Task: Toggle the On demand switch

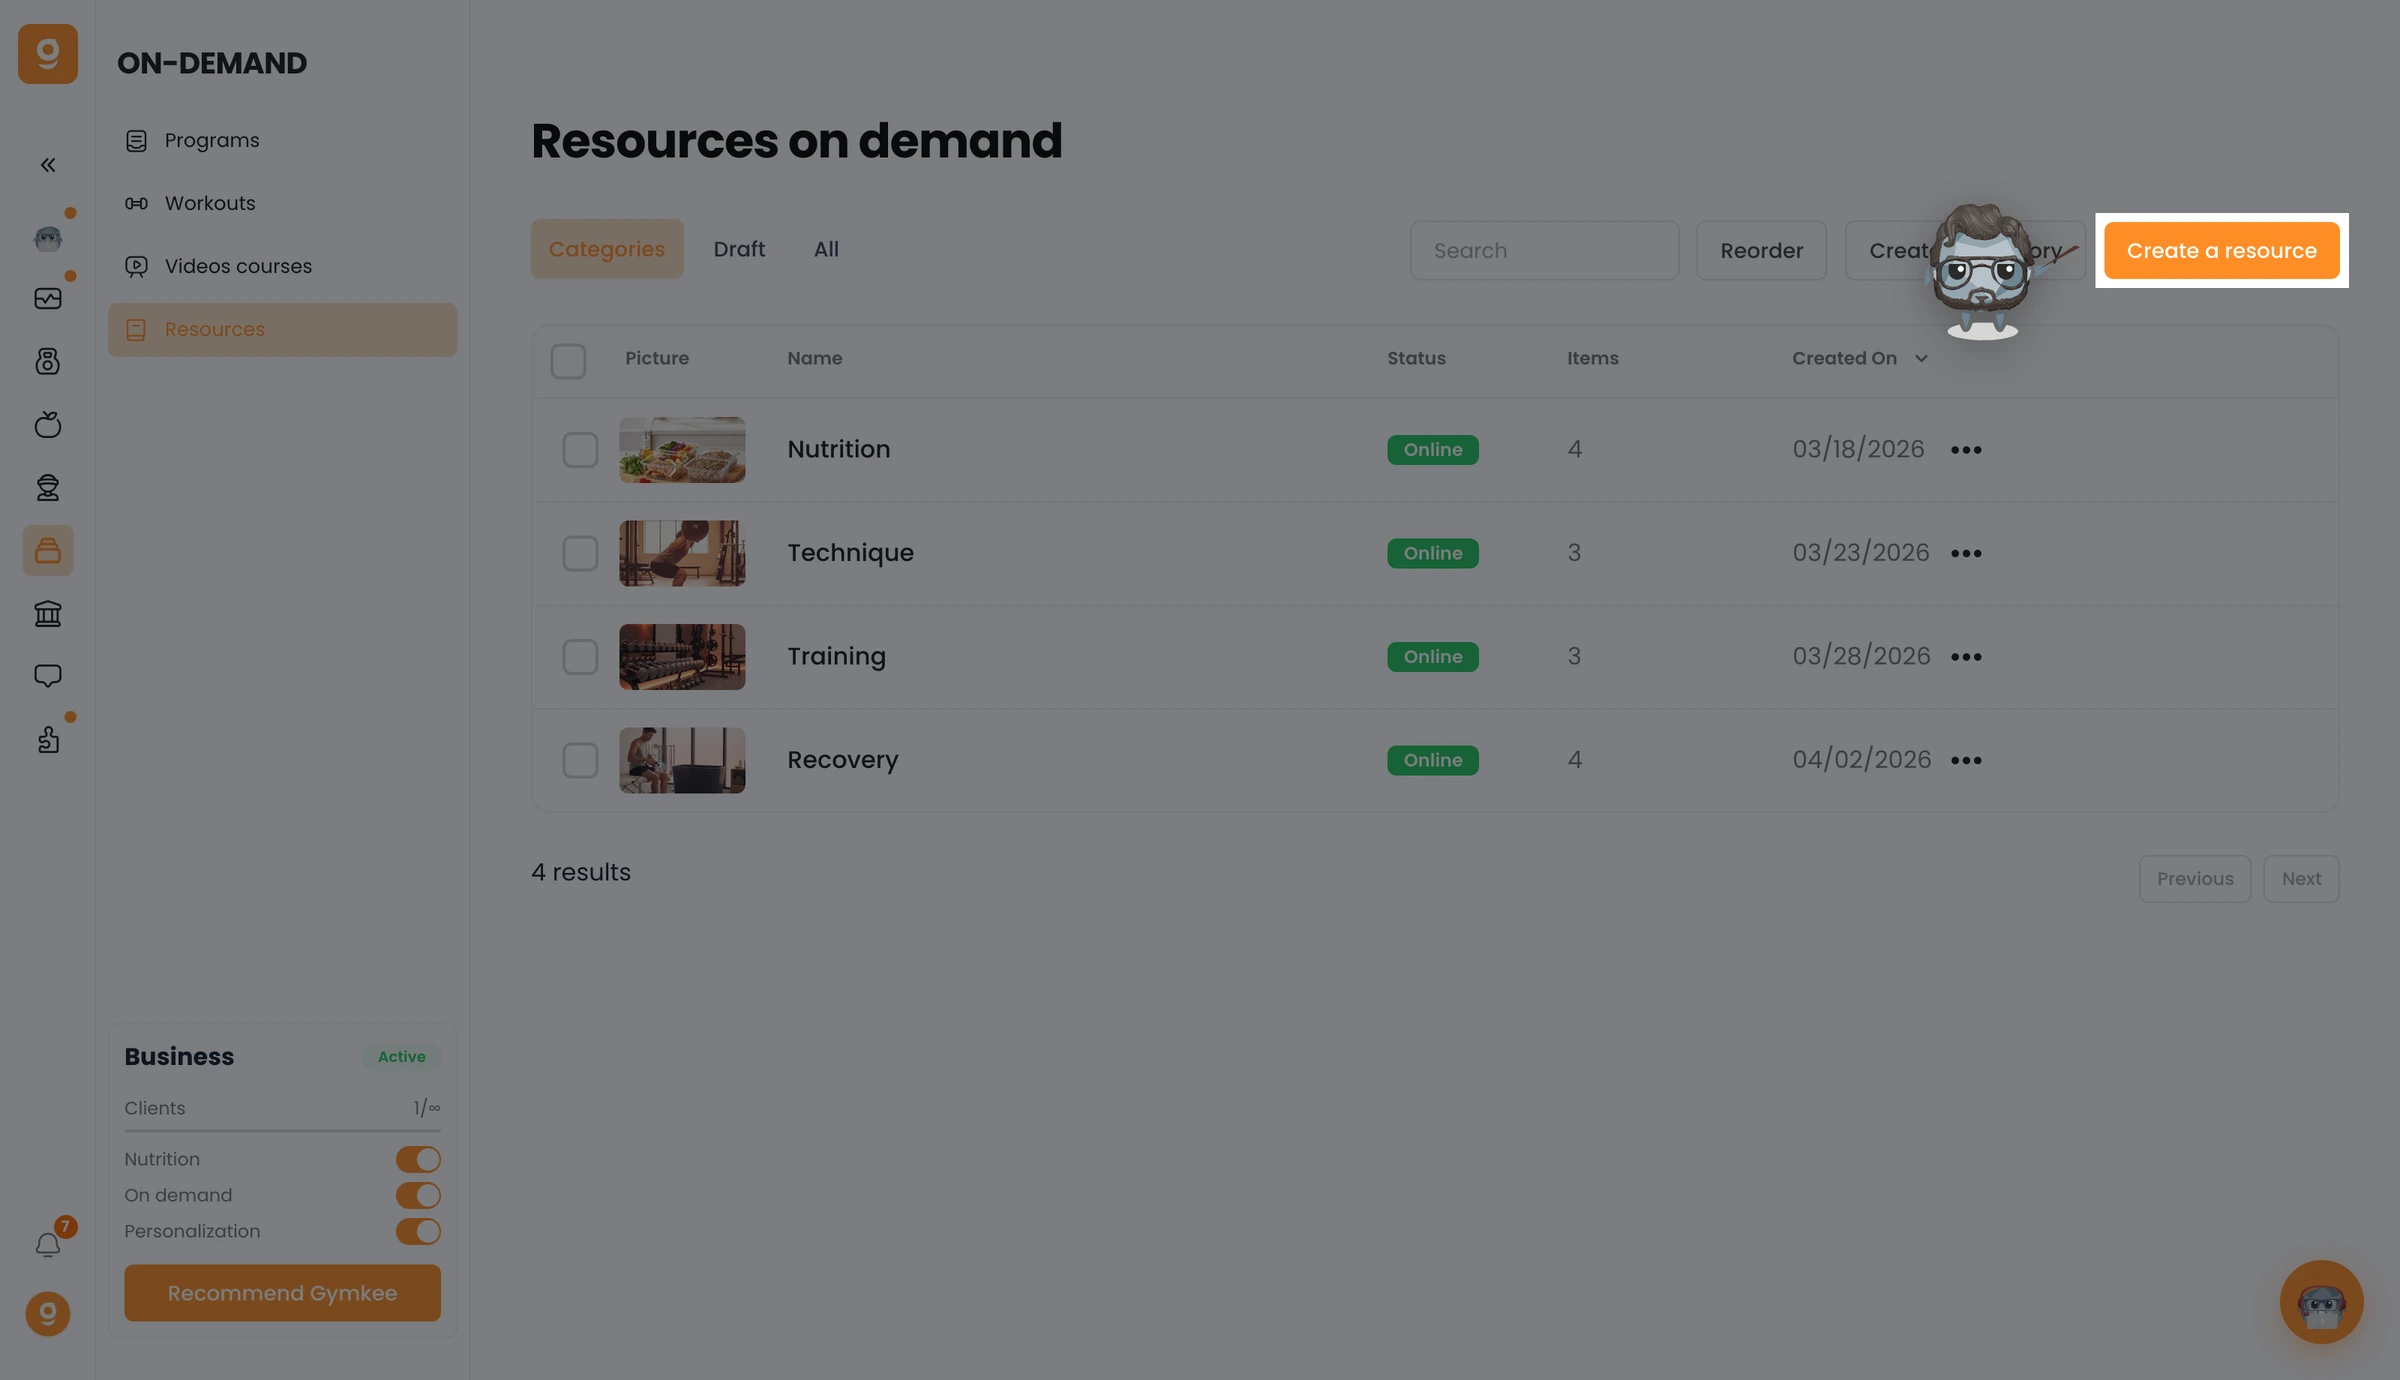Action: [x=418, y=1195]
